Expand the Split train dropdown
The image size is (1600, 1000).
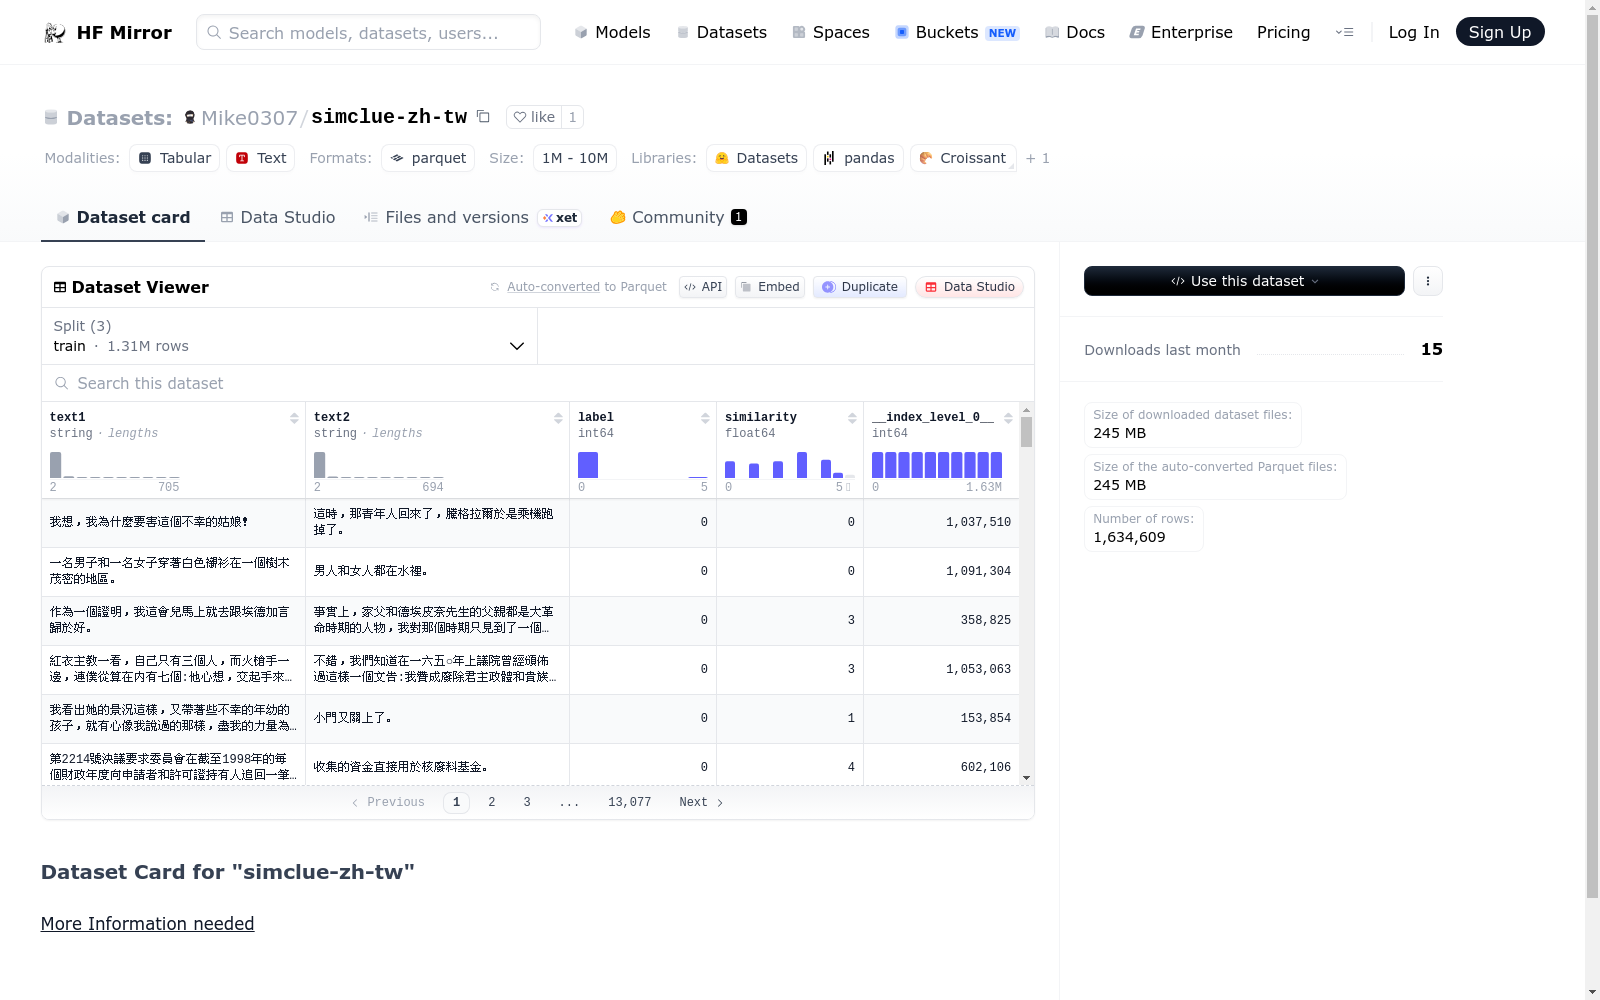click(289, 336)
